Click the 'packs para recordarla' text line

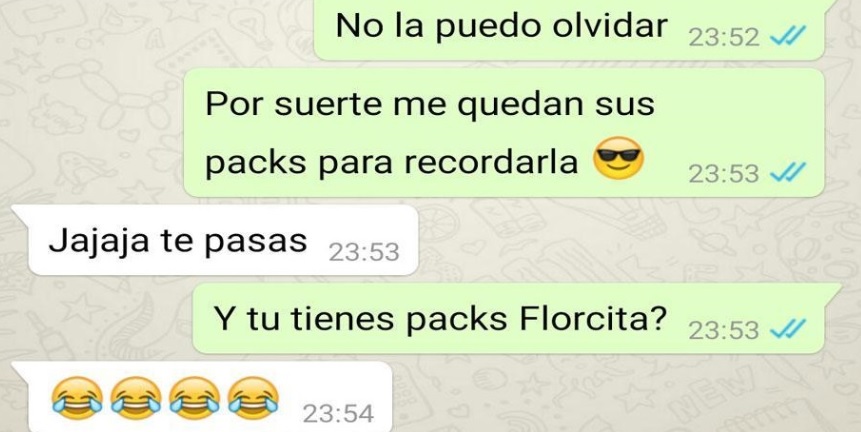click(392, 162)
